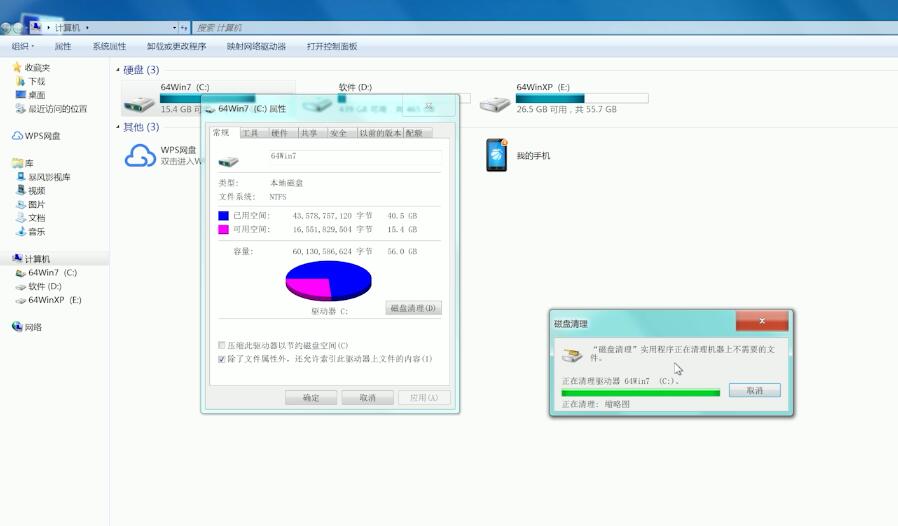Click 系统属性 in toolbar

coord(109,46)
